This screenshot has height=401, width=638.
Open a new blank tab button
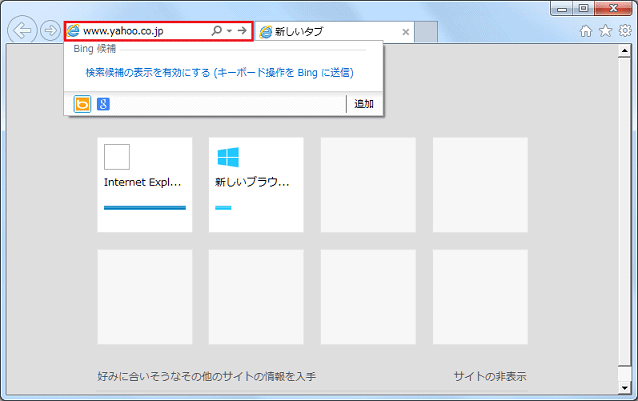coord(426,32)
